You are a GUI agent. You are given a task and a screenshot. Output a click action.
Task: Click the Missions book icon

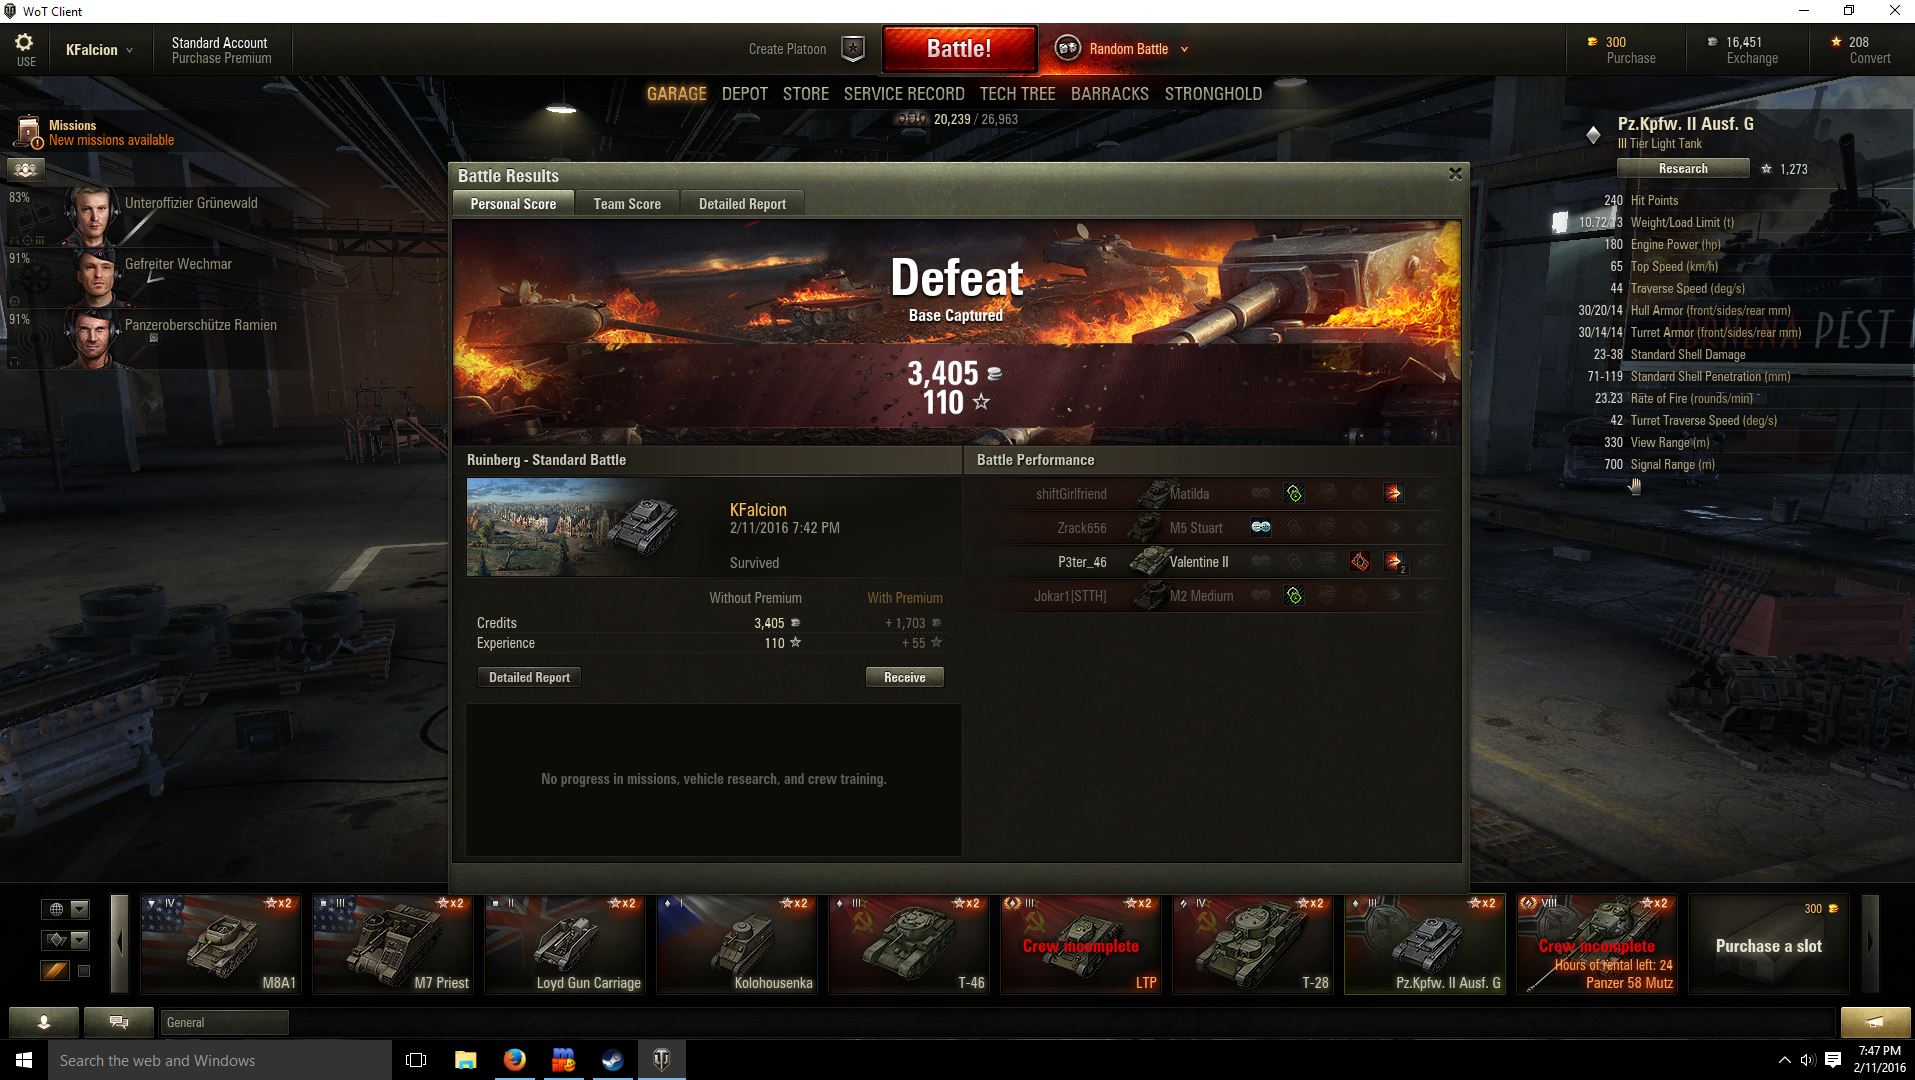point(28,131)
